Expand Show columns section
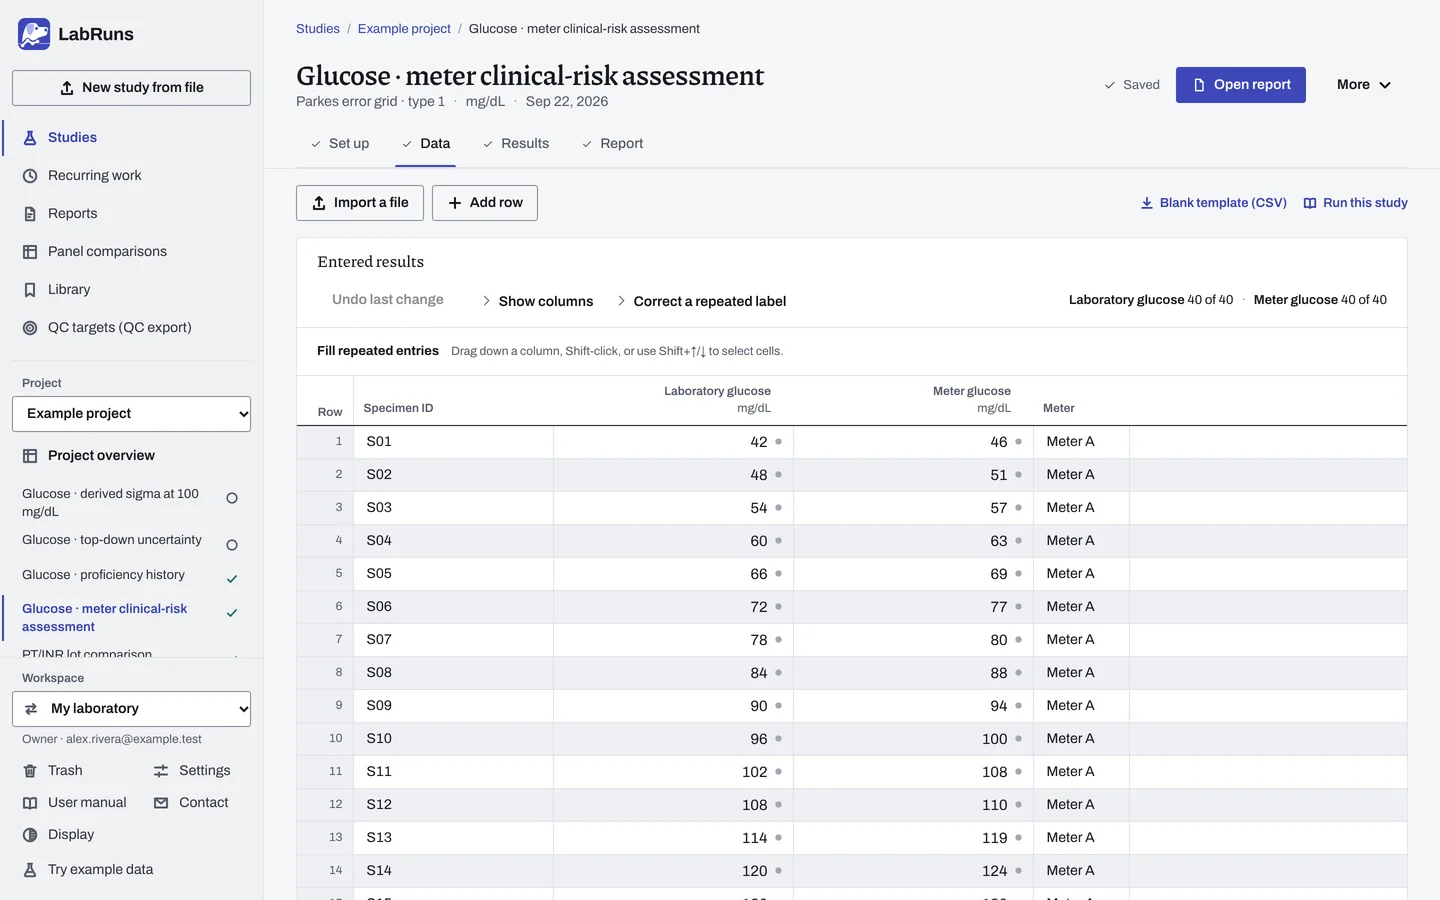Screen dimensions: 1440x900 [538, 301]
